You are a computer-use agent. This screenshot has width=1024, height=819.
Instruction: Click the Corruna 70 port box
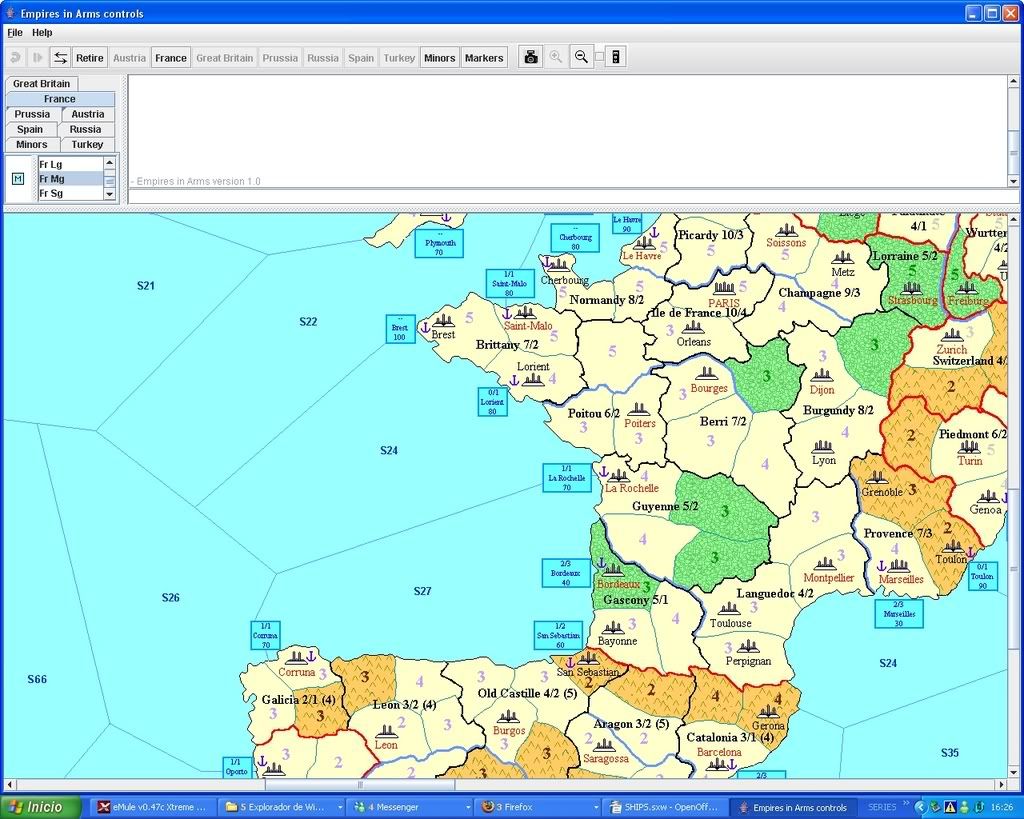point(265,635)
